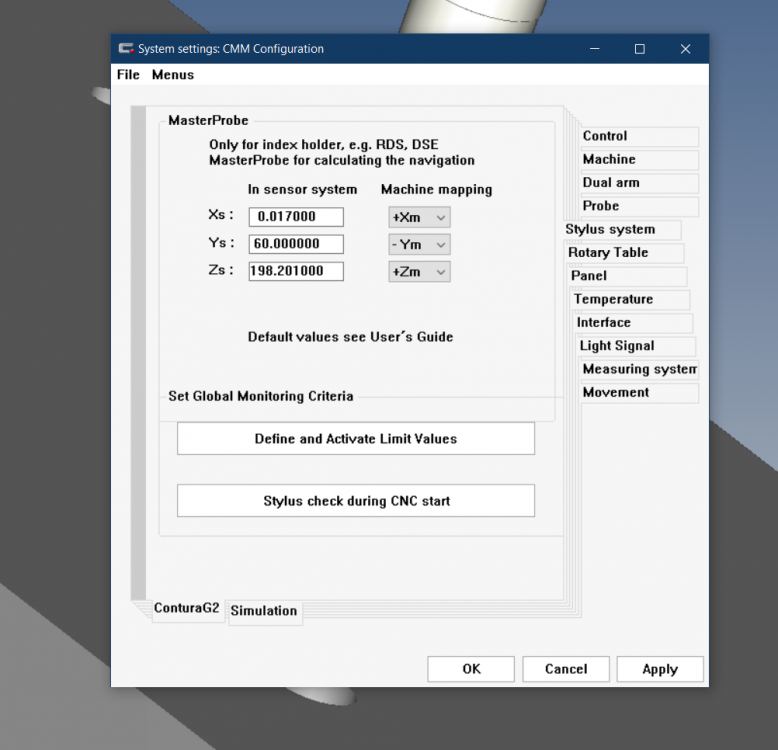This screenshot has height=750, width=778.
Task: Open the File menu
Action: [x=128, y=75]
